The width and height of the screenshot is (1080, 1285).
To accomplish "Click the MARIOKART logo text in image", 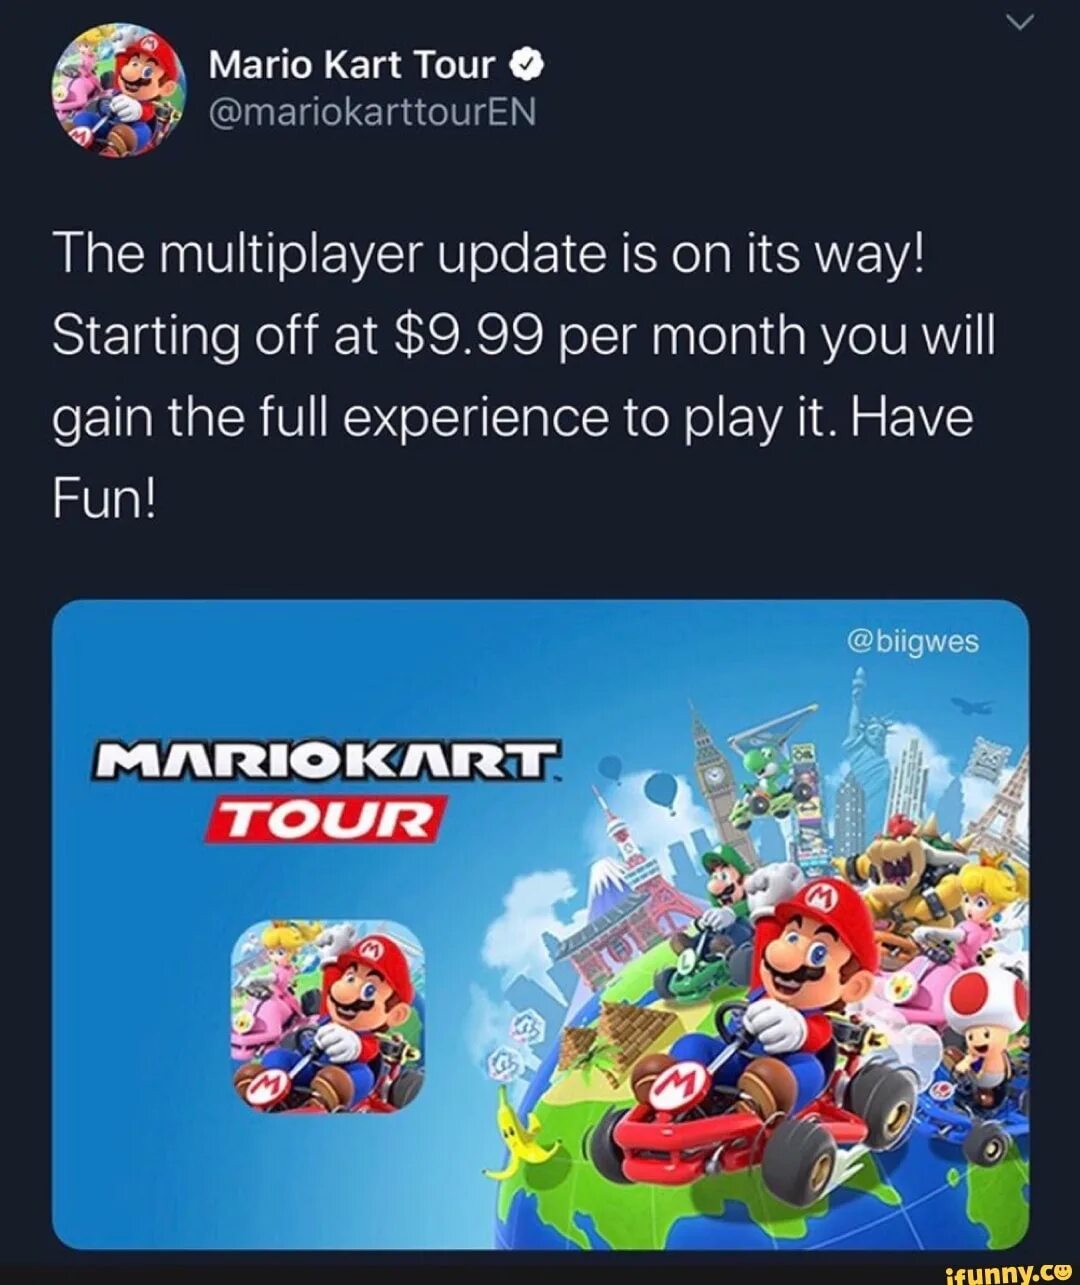I will (326, 763).
